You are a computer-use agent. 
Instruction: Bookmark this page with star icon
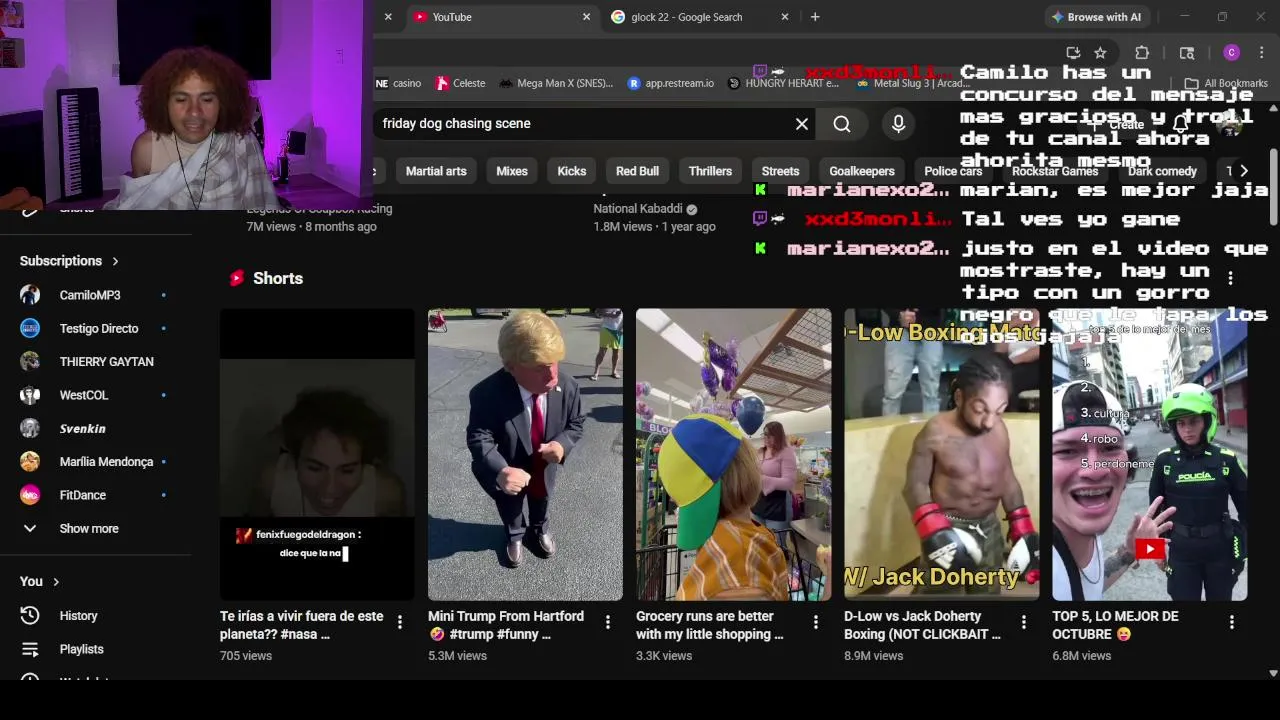1100,53
